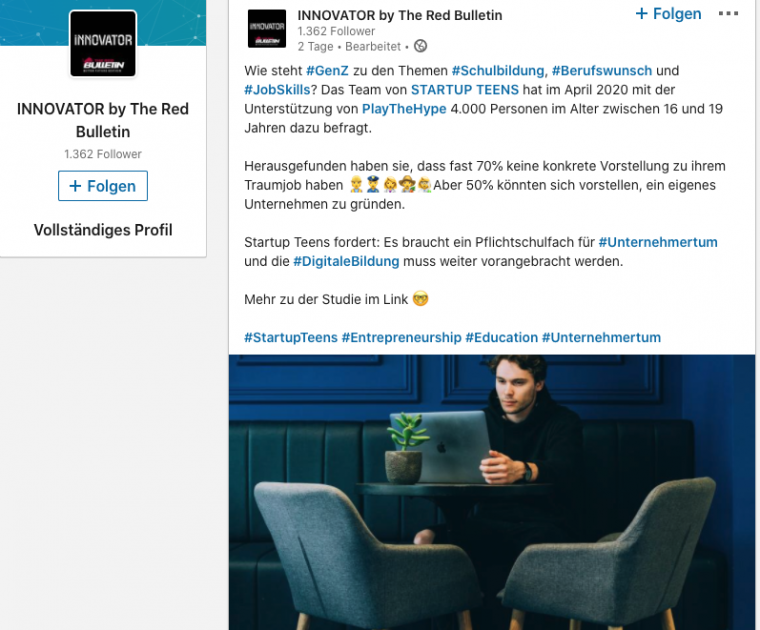This screenshot has height=630, width=760.
Task: Click the sidebar page title INNOVATOR by The Red Bulletin
Action: point(103,120)
